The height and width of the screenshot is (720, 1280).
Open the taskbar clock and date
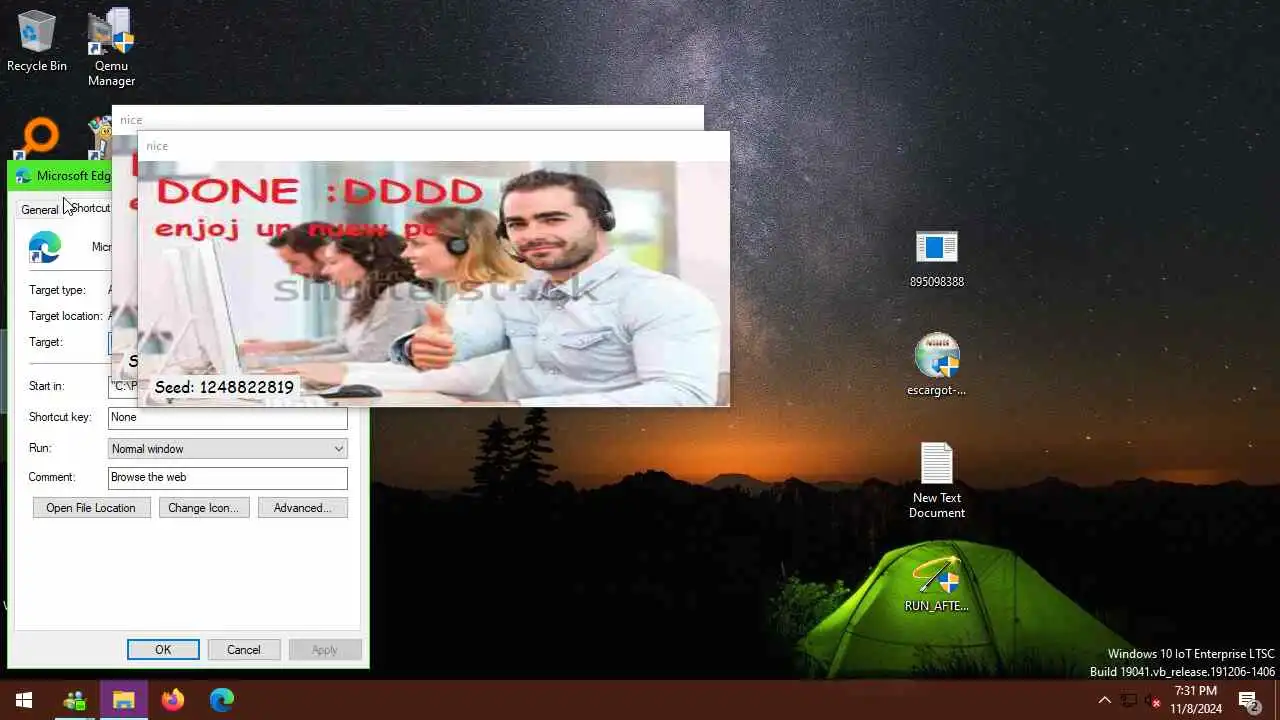click(1196, 700)
